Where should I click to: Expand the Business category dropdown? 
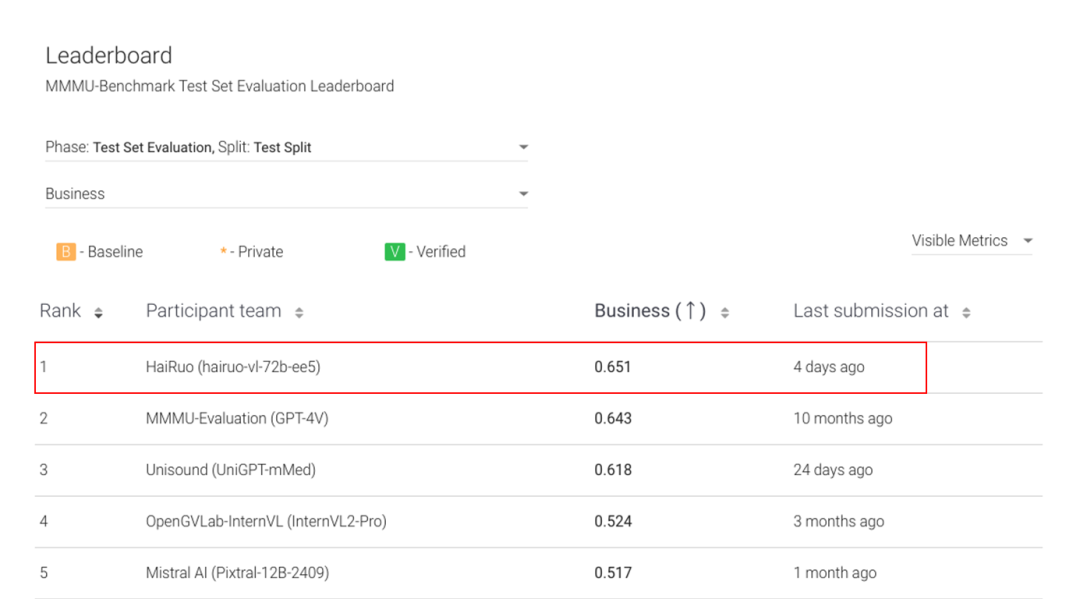click(x=286, y=194)
